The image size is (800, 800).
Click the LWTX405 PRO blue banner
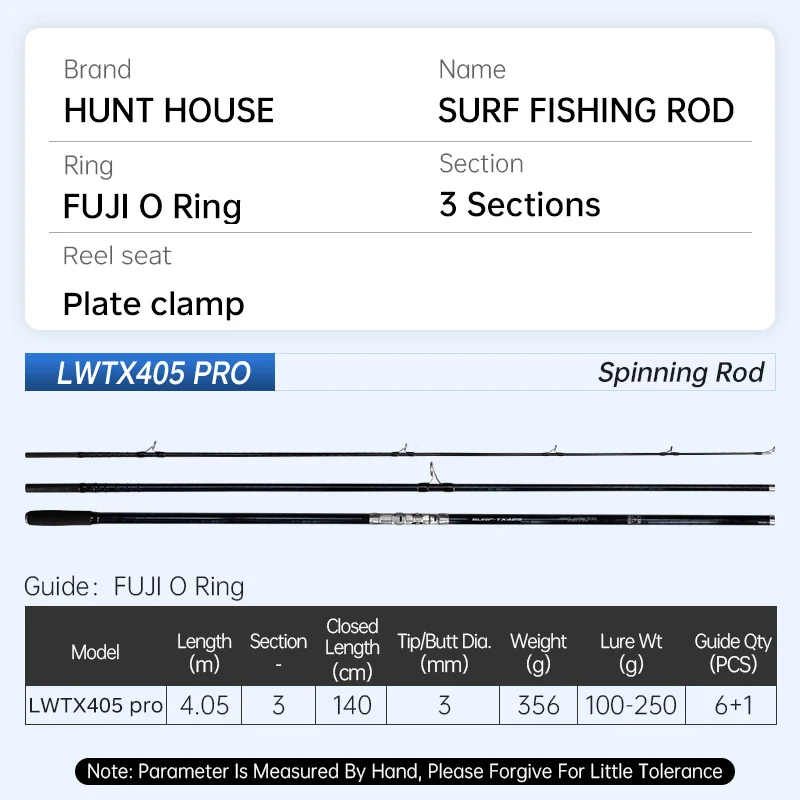coord(150,373)
